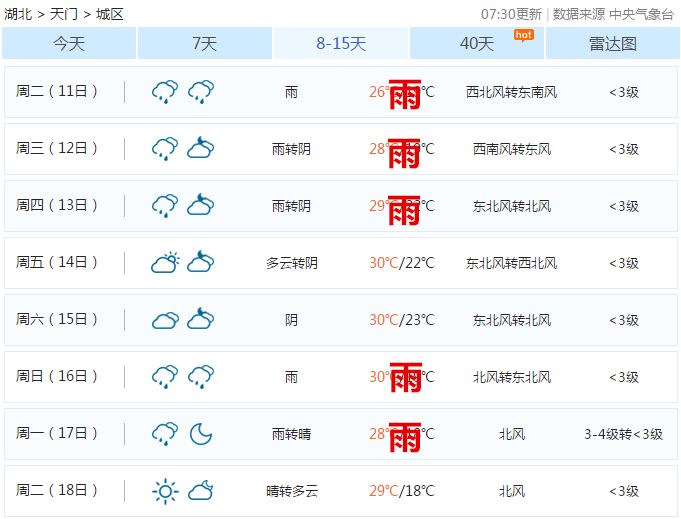Open the 40天 forecast tab
681x519 pixels.
(477, 43)
